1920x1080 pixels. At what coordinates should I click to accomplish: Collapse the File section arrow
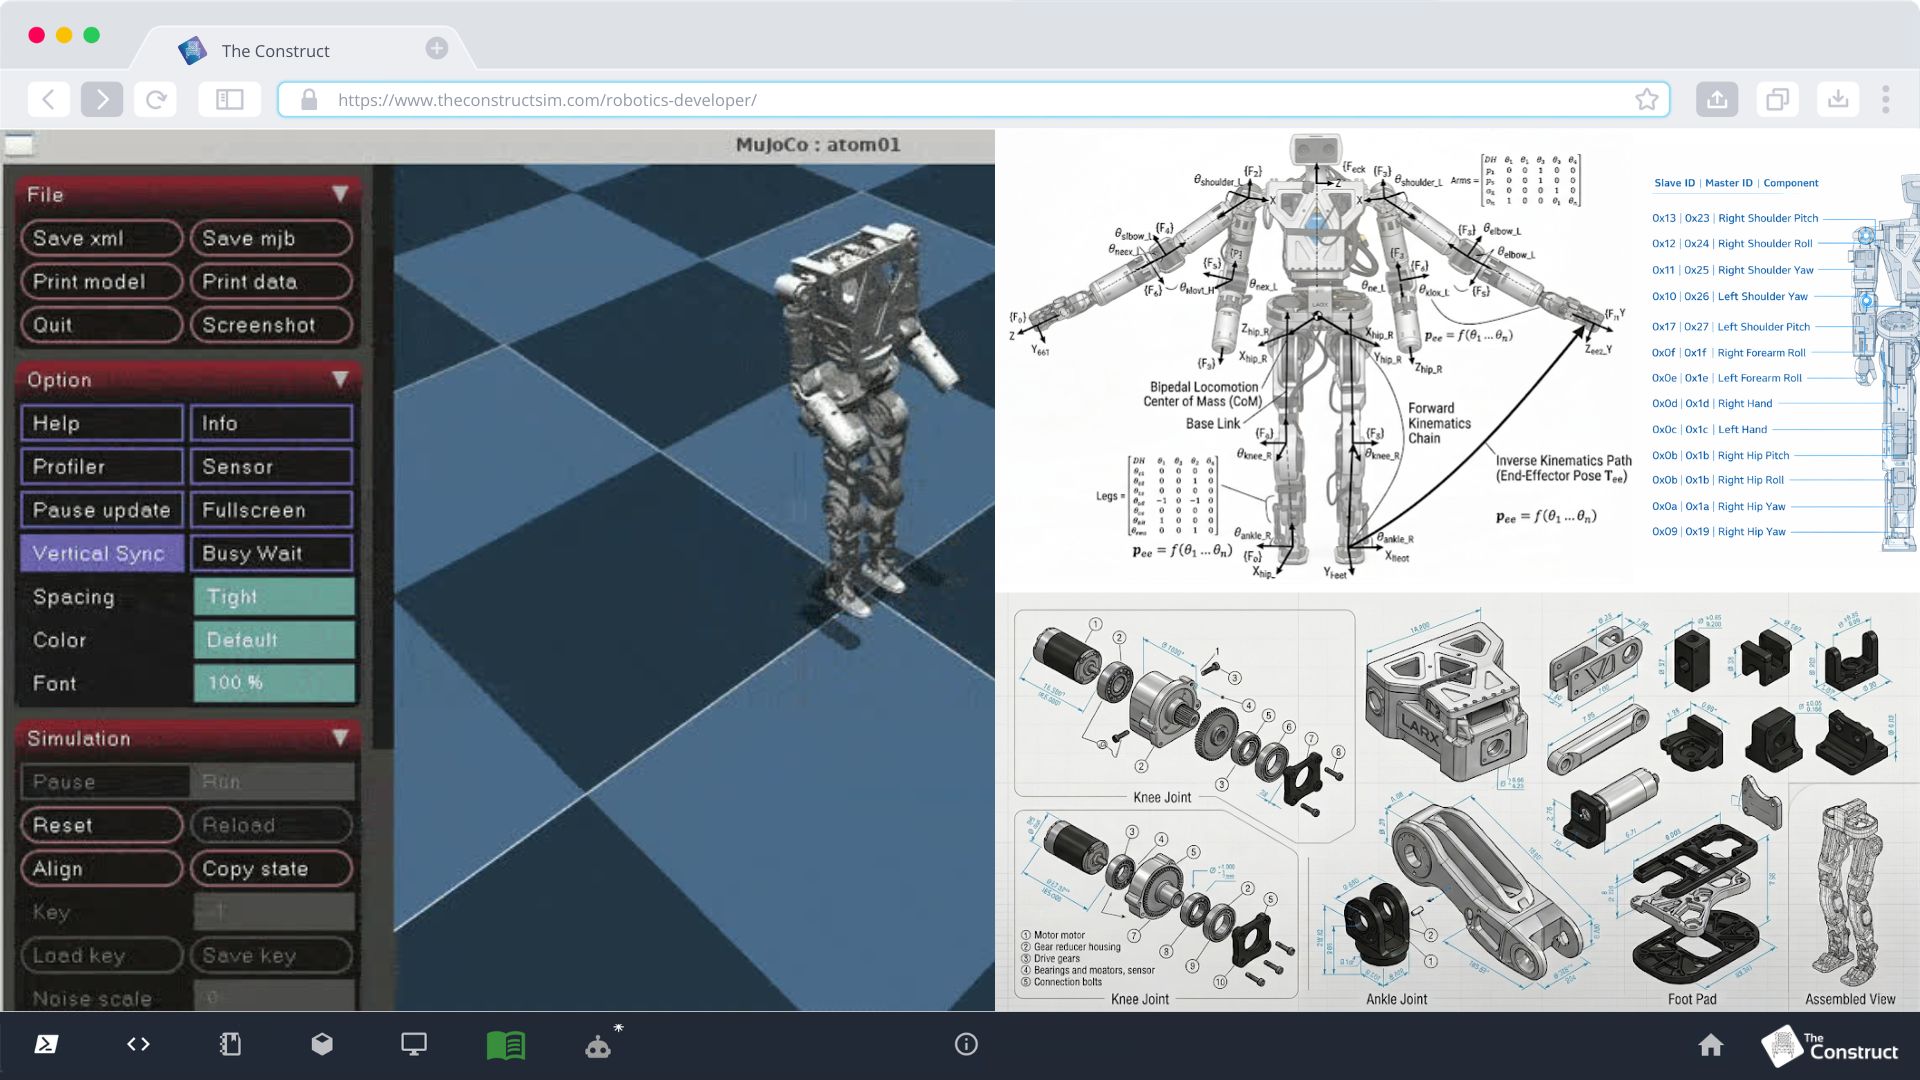(340, 194)
